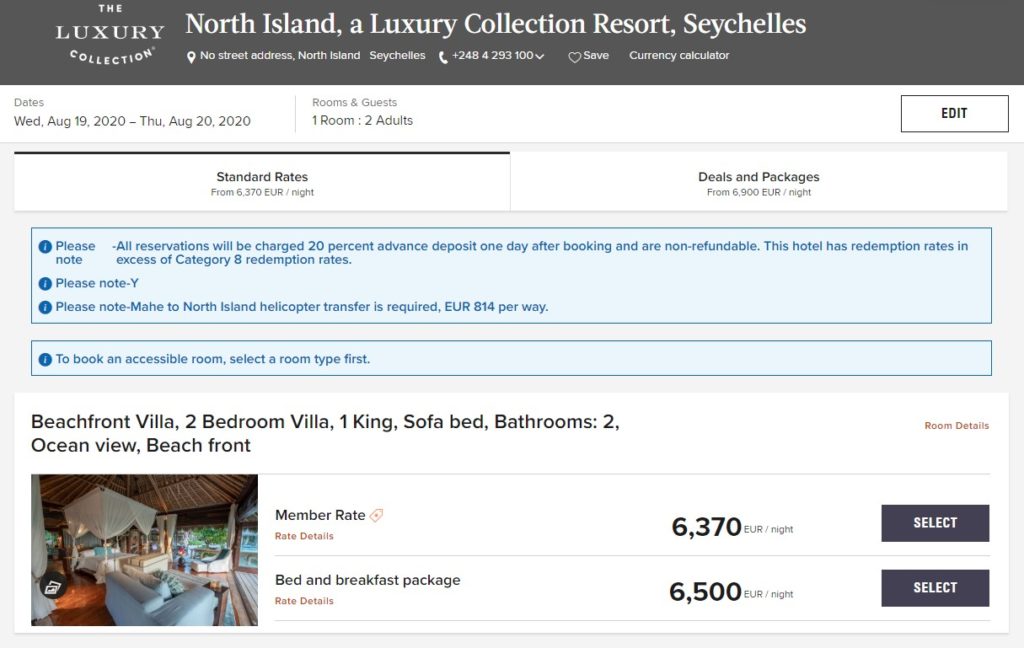The image size is (1024, 648).
Task: Click the info icon beside the accessible room note
Action: click(45, 359)
